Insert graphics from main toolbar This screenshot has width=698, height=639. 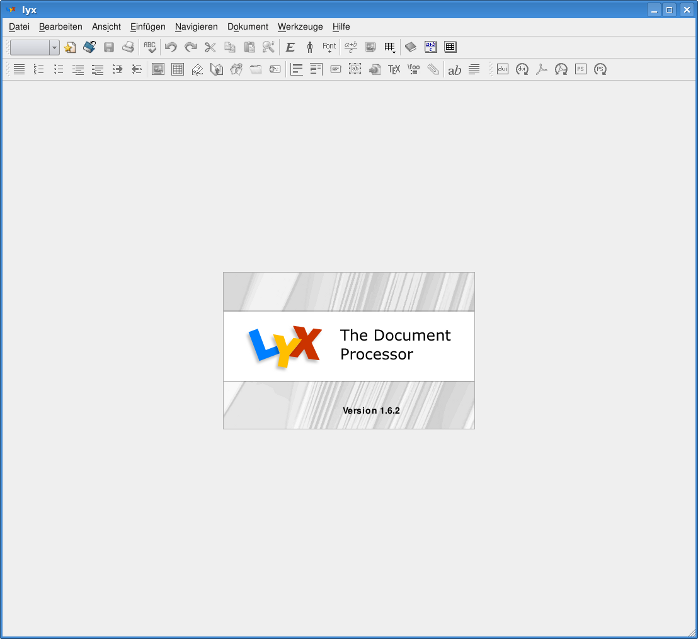tap(370, 47)
